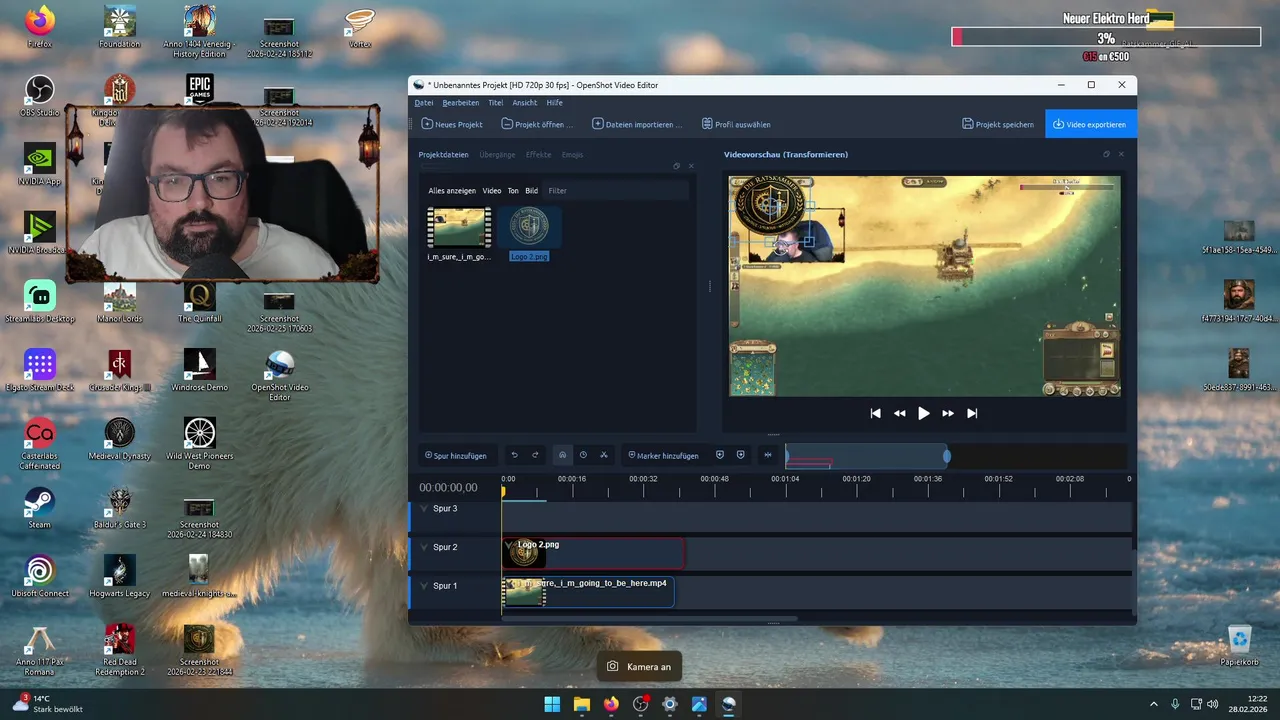The height and width of the screenshot is (720, 1280).
Task: Open Firefox from the taskbar
Action: pos(611,704)
